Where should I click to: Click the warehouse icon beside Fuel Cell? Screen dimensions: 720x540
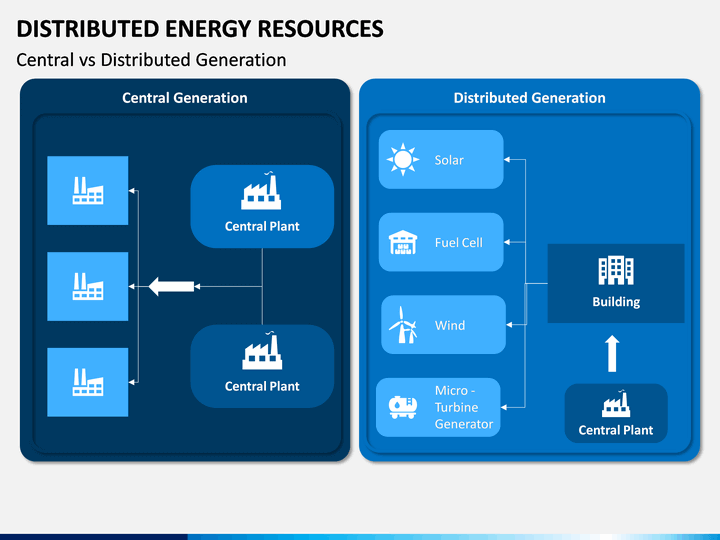[403, 242]
